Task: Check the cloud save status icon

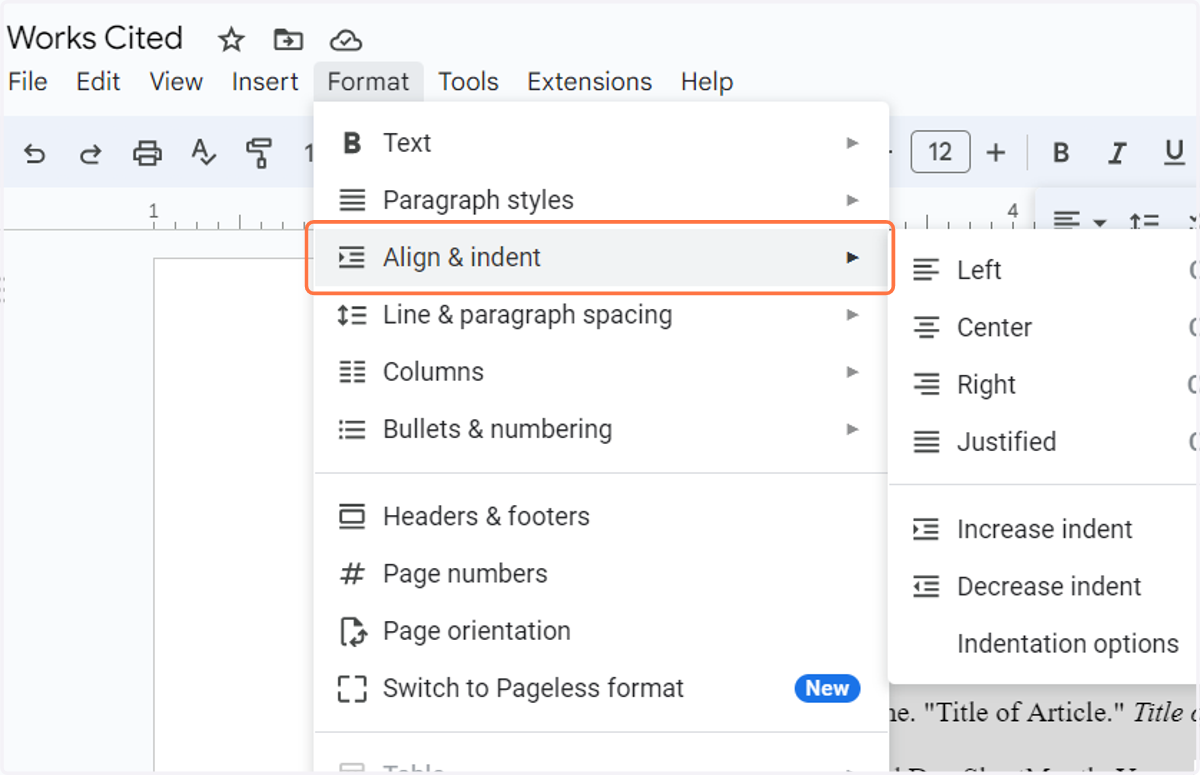Action: point(345,40)
